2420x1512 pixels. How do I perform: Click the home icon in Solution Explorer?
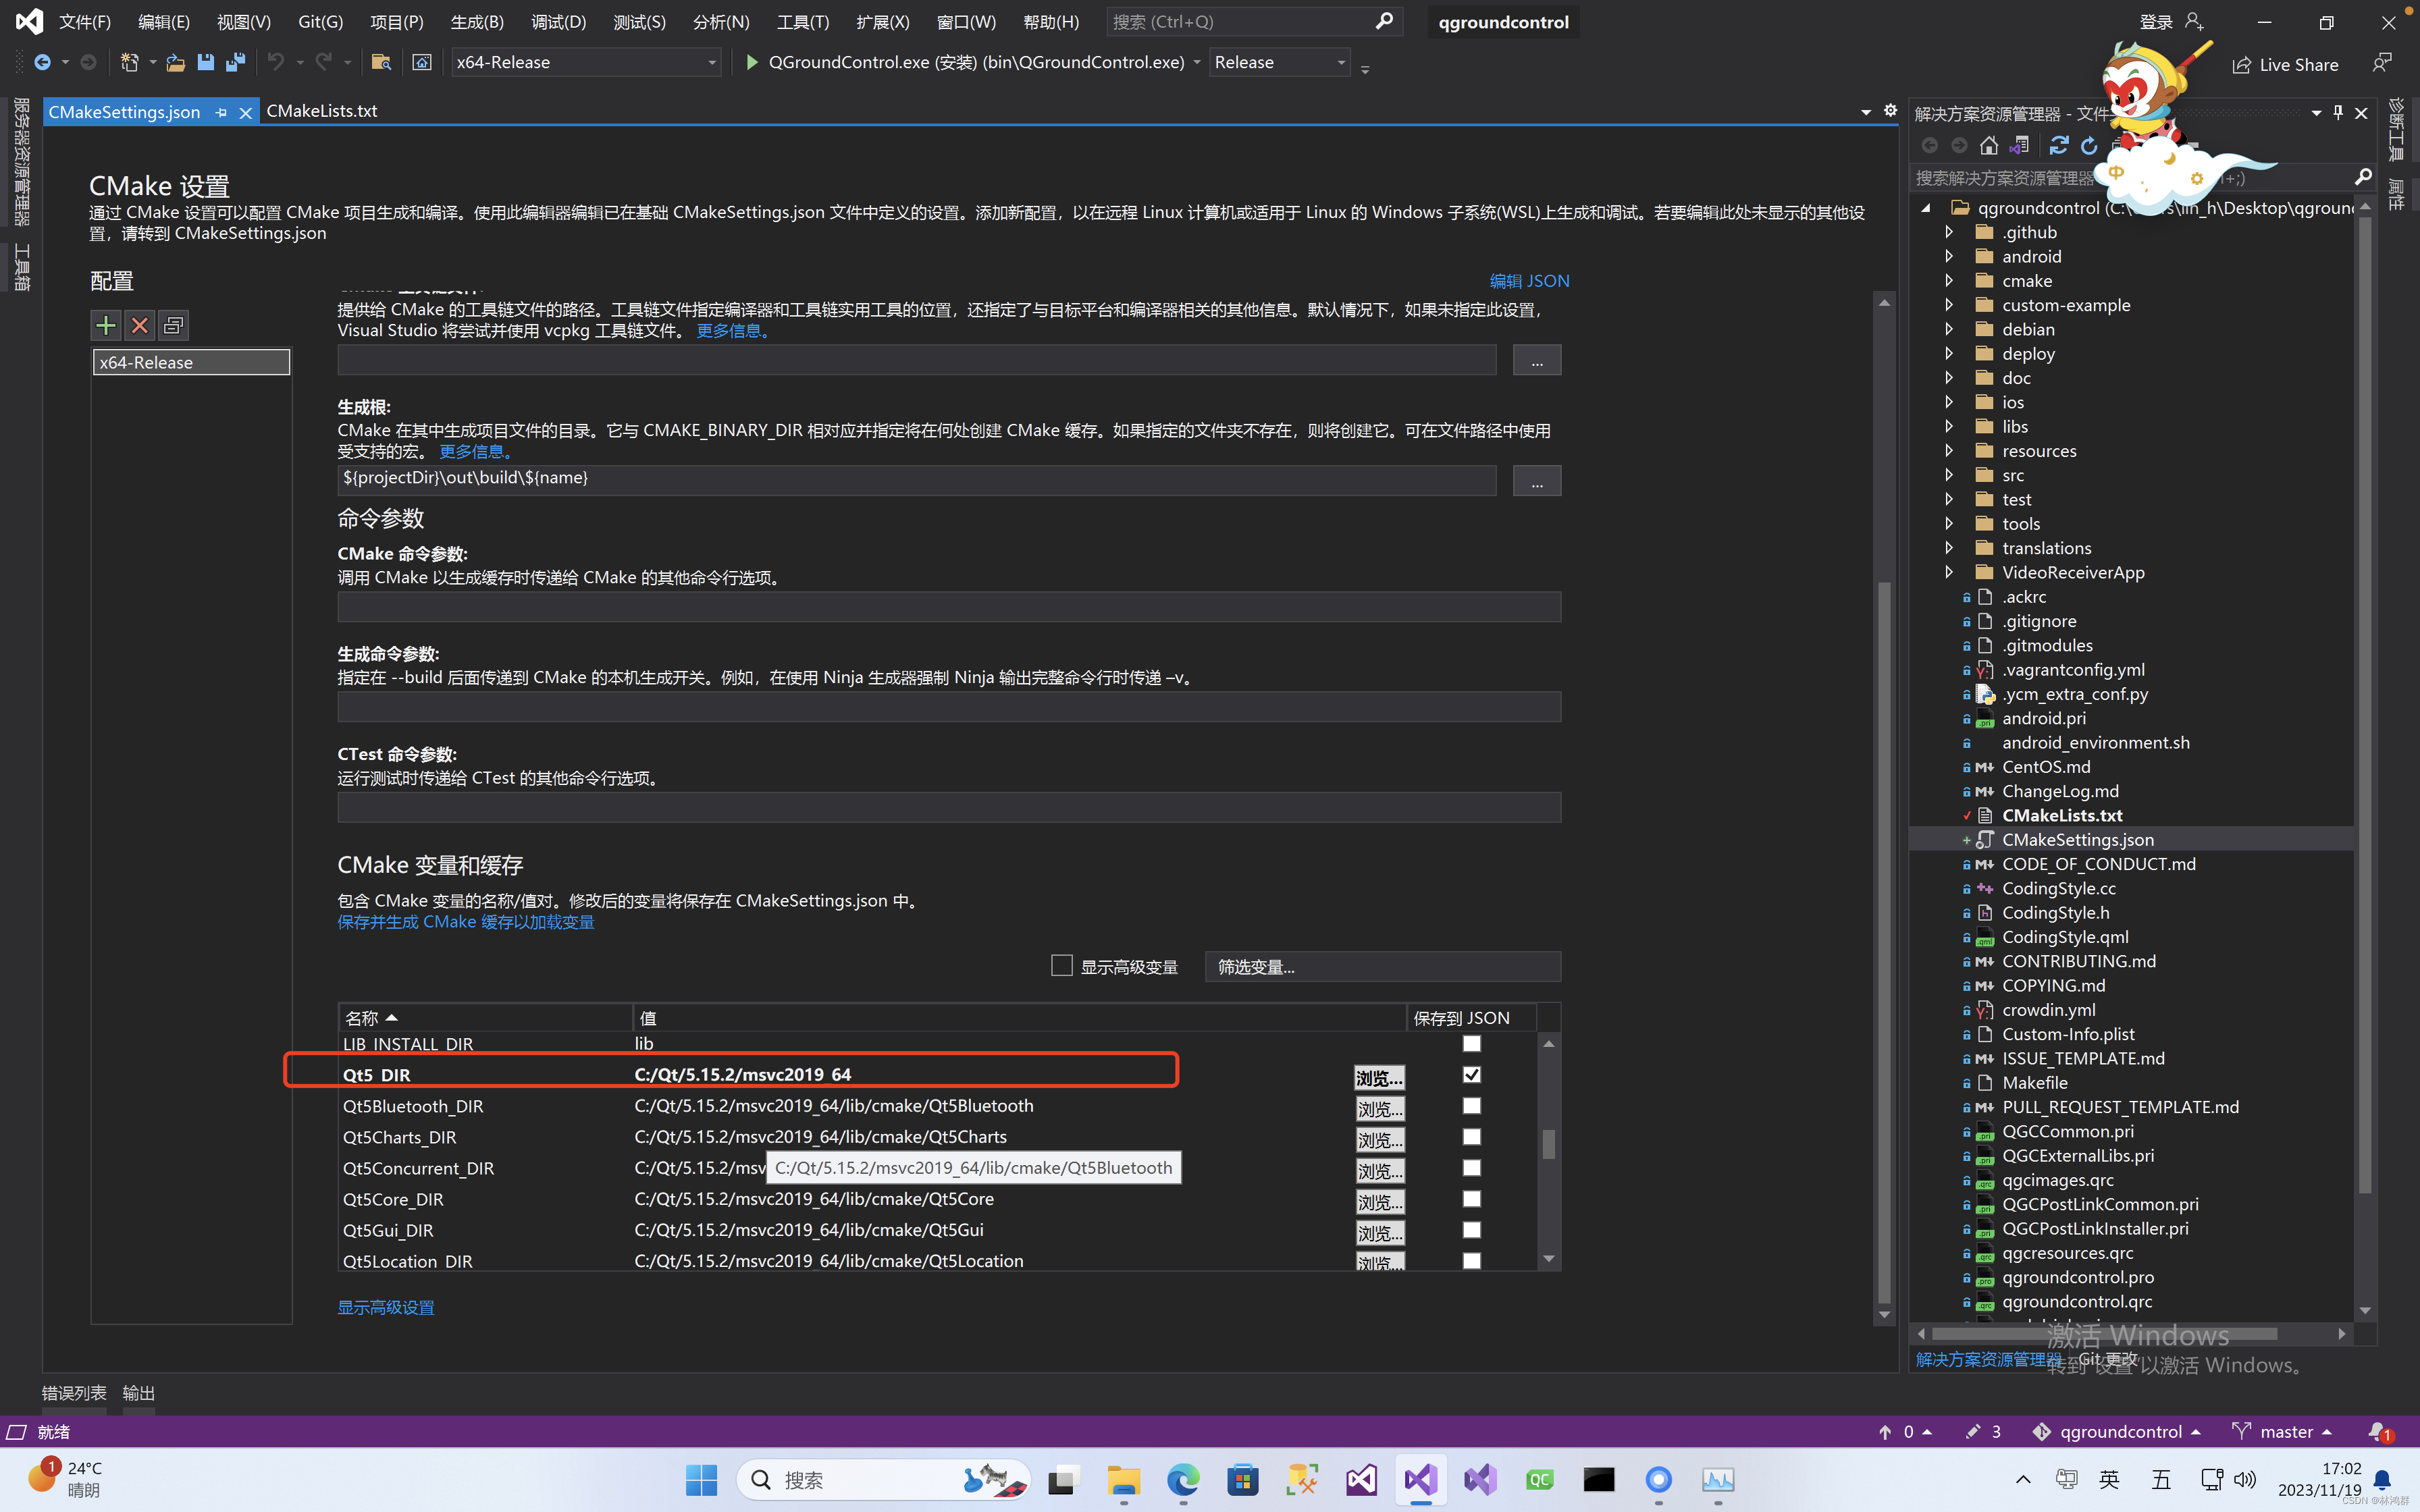tap(1989, 146)
